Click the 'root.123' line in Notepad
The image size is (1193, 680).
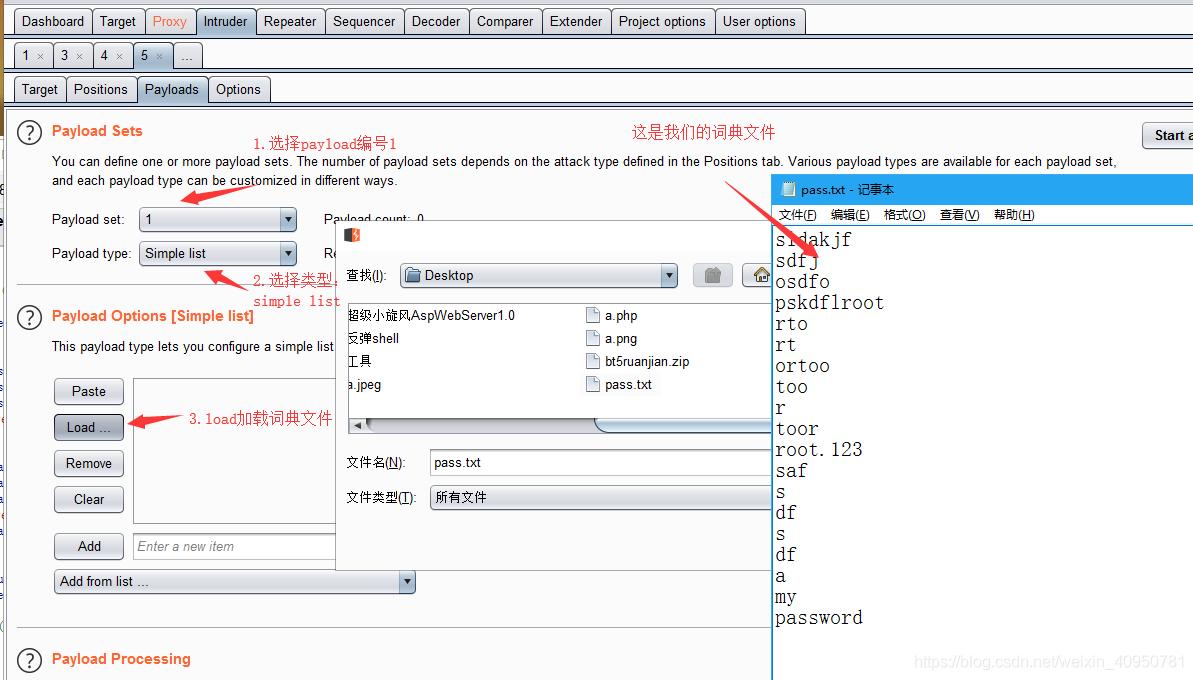[x=819, y=450]
